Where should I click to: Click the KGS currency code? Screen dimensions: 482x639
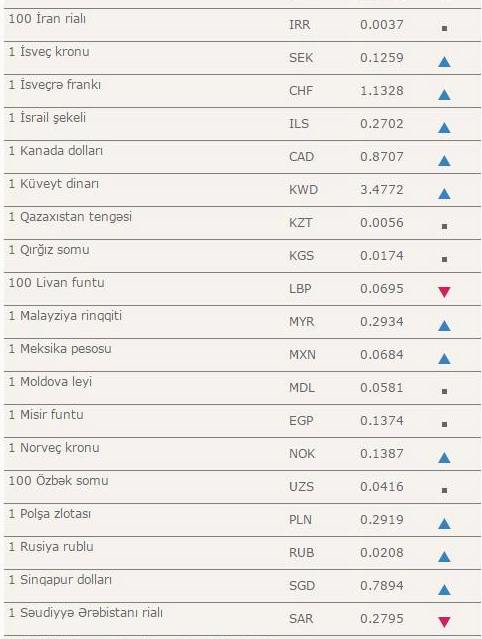[x=302, y=256]
